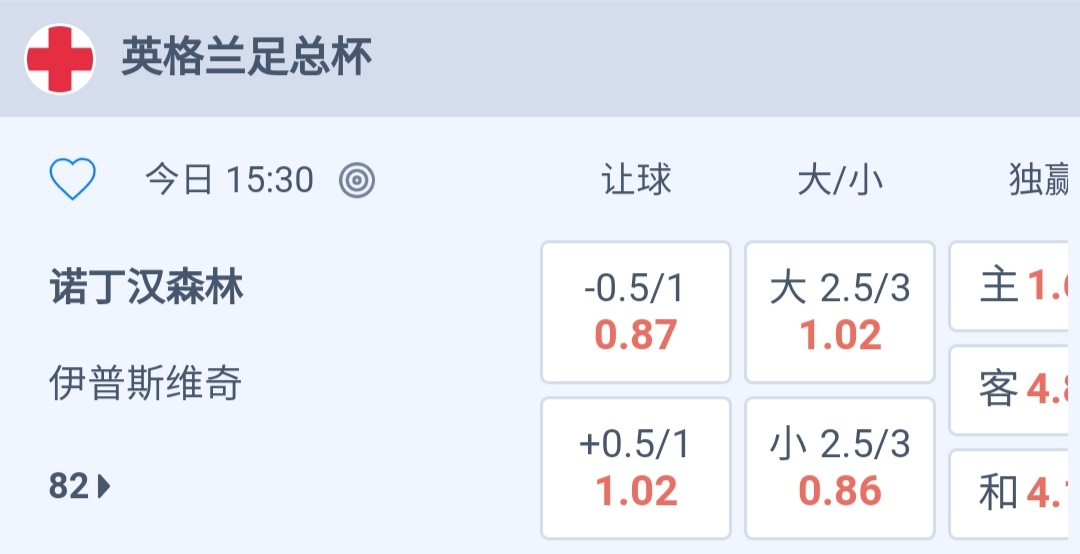This screenshot has width=1080, height=554.
Task: Open 诺丁汉森林 team details
Action: (x=146, y=289)
